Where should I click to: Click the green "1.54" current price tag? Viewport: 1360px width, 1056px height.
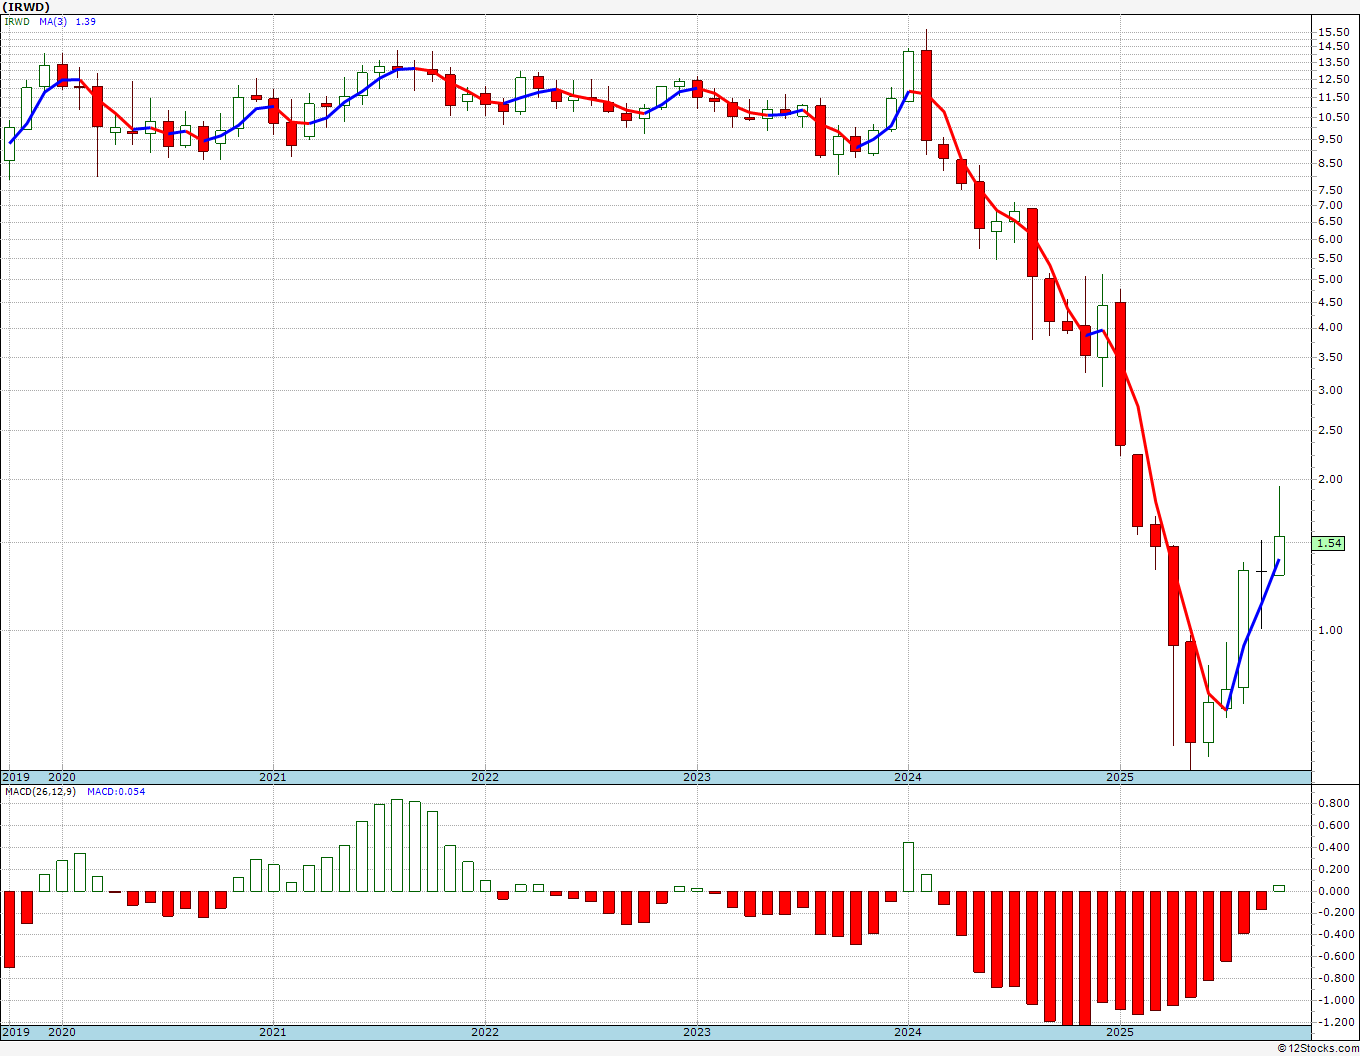pos(1330,544)
